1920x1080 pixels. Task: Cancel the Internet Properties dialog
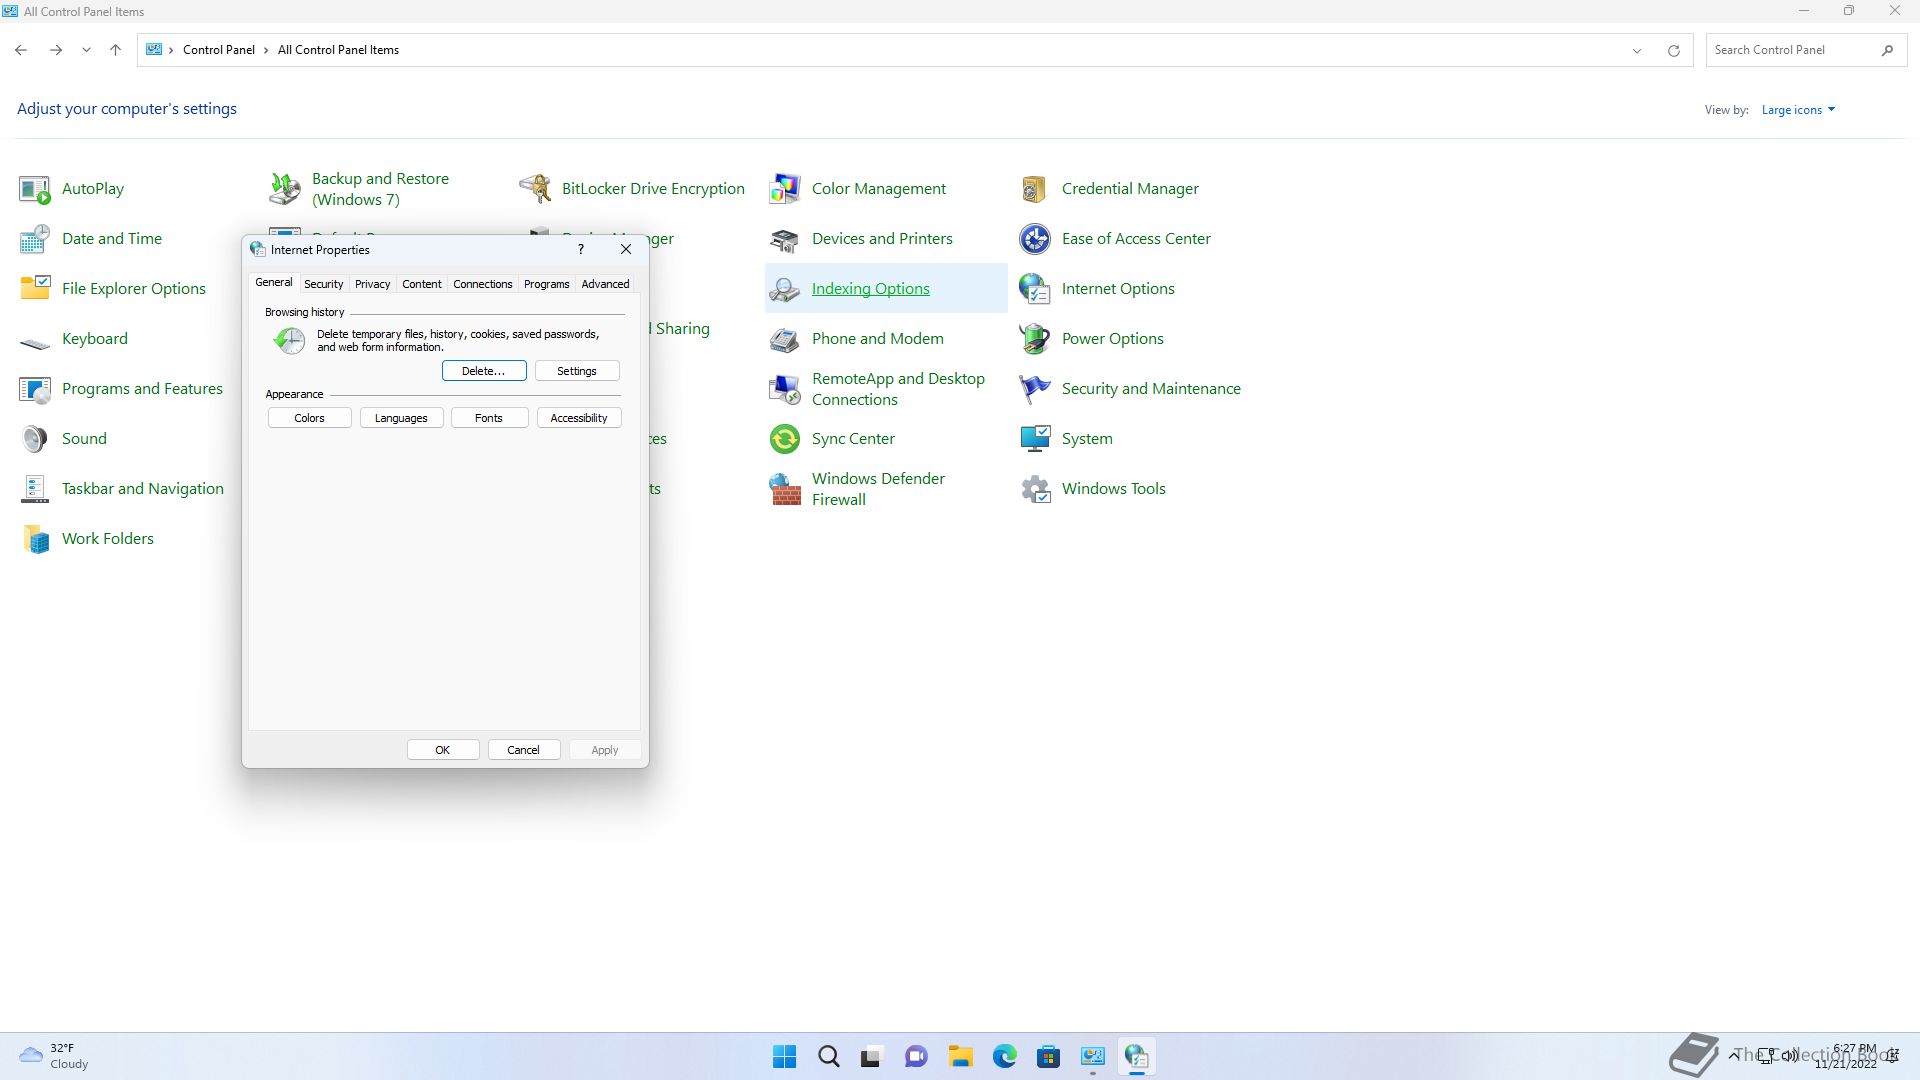(x=523, y=750)
